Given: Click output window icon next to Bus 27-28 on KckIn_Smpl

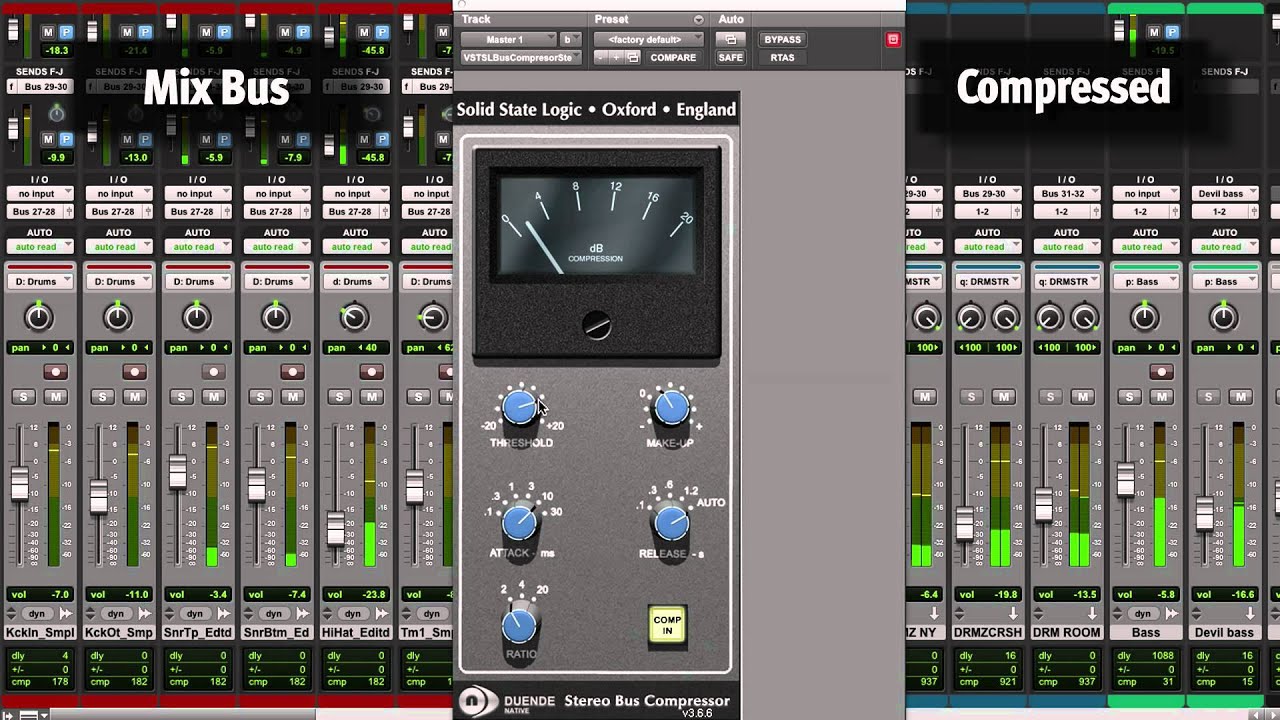Looking at the screenshot, I should pyautogui.click(x=71, y=212).
